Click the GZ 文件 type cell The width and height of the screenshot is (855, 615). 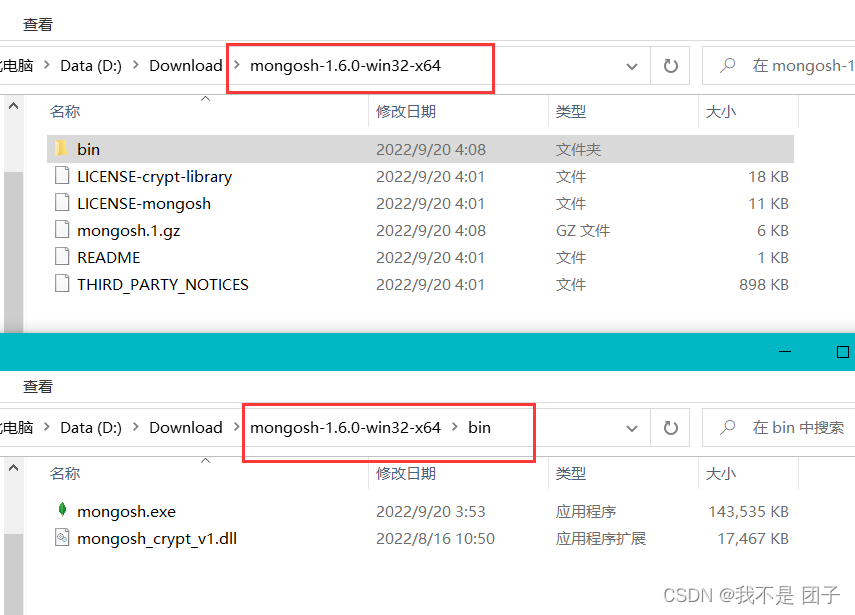pos(583,231)
